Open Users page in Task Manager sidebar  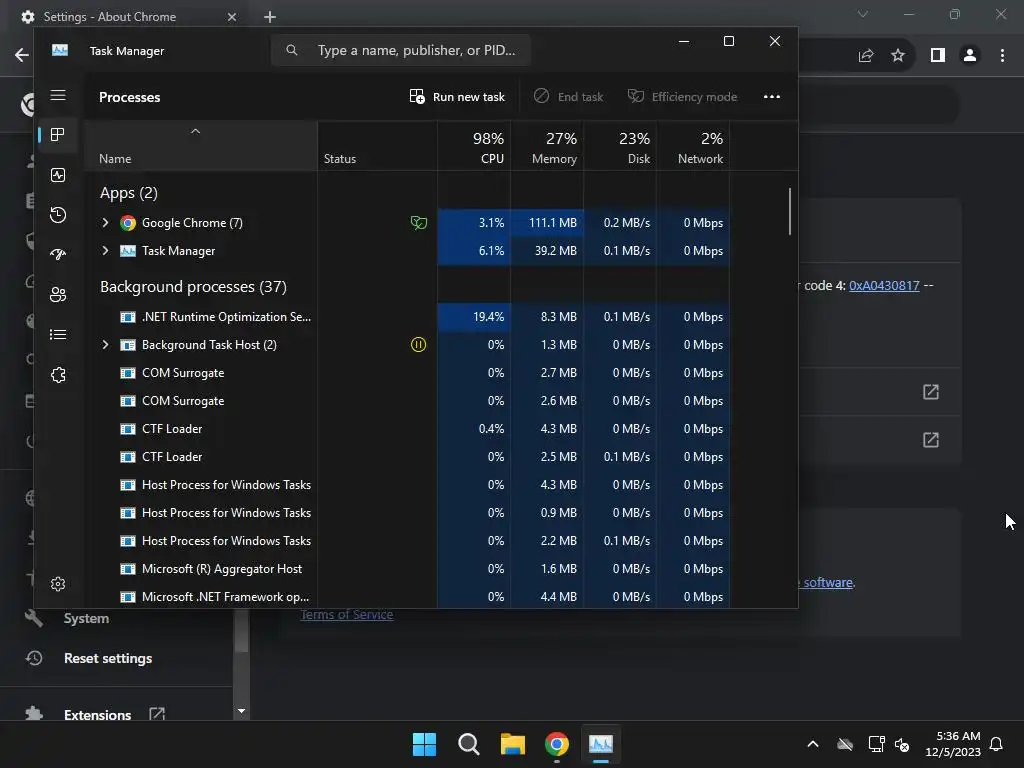(57, 295)
